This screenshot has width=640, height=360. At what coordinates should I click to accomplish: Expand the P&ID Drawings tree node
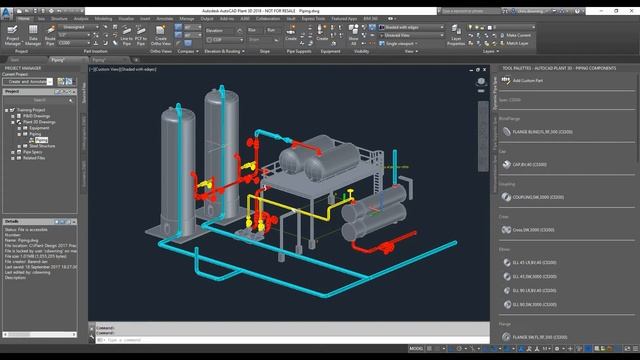point(13,116)
